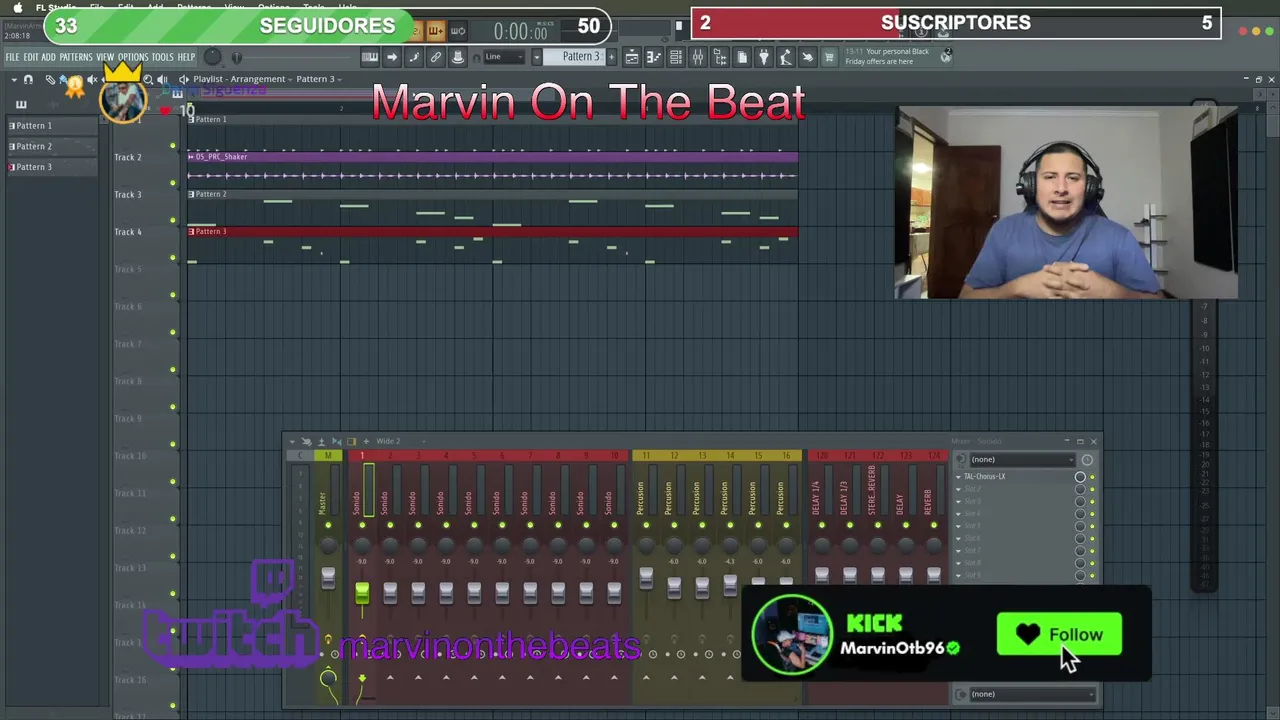Click the pan knob on the Master channel
The width and height of the screenshot is (1280, 720).
[x=328, y=545]
